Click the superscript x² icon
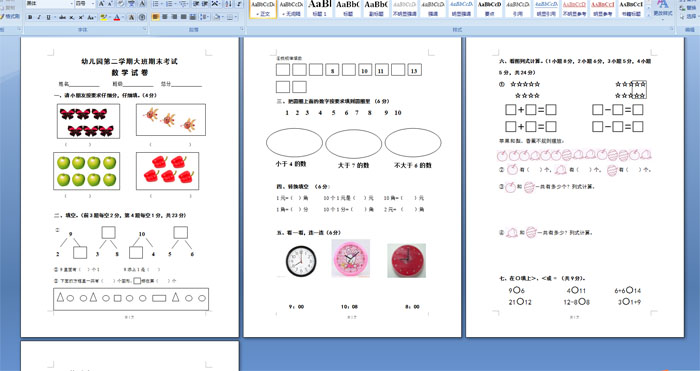Viewport: 700px width, 371px height. click(x=81, y=17)
